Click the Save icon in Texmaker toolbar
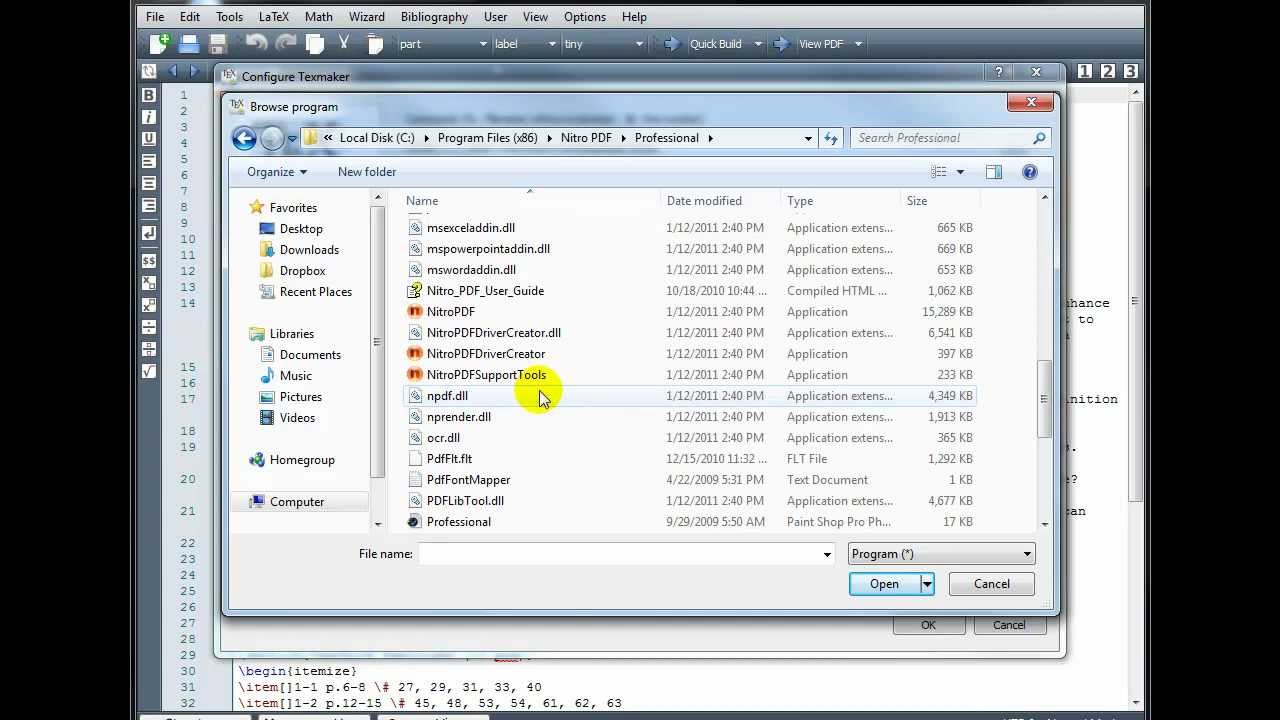 point(217,43)
